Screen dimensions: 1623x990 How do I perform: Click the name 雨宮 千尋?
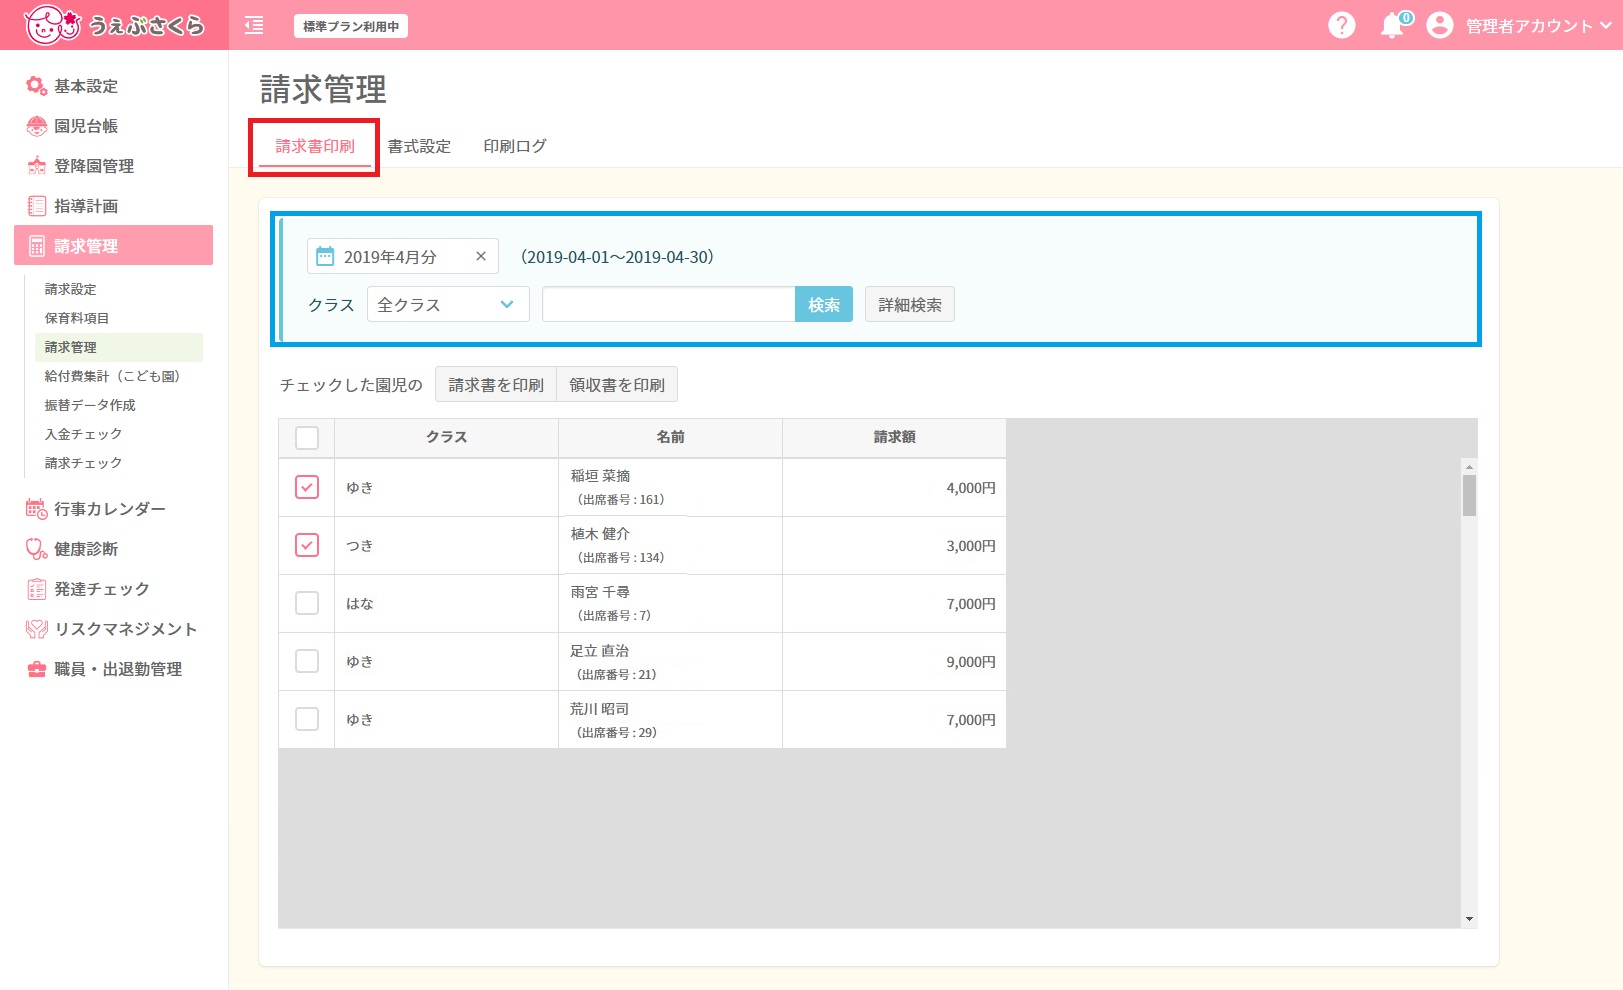[601, 592]
